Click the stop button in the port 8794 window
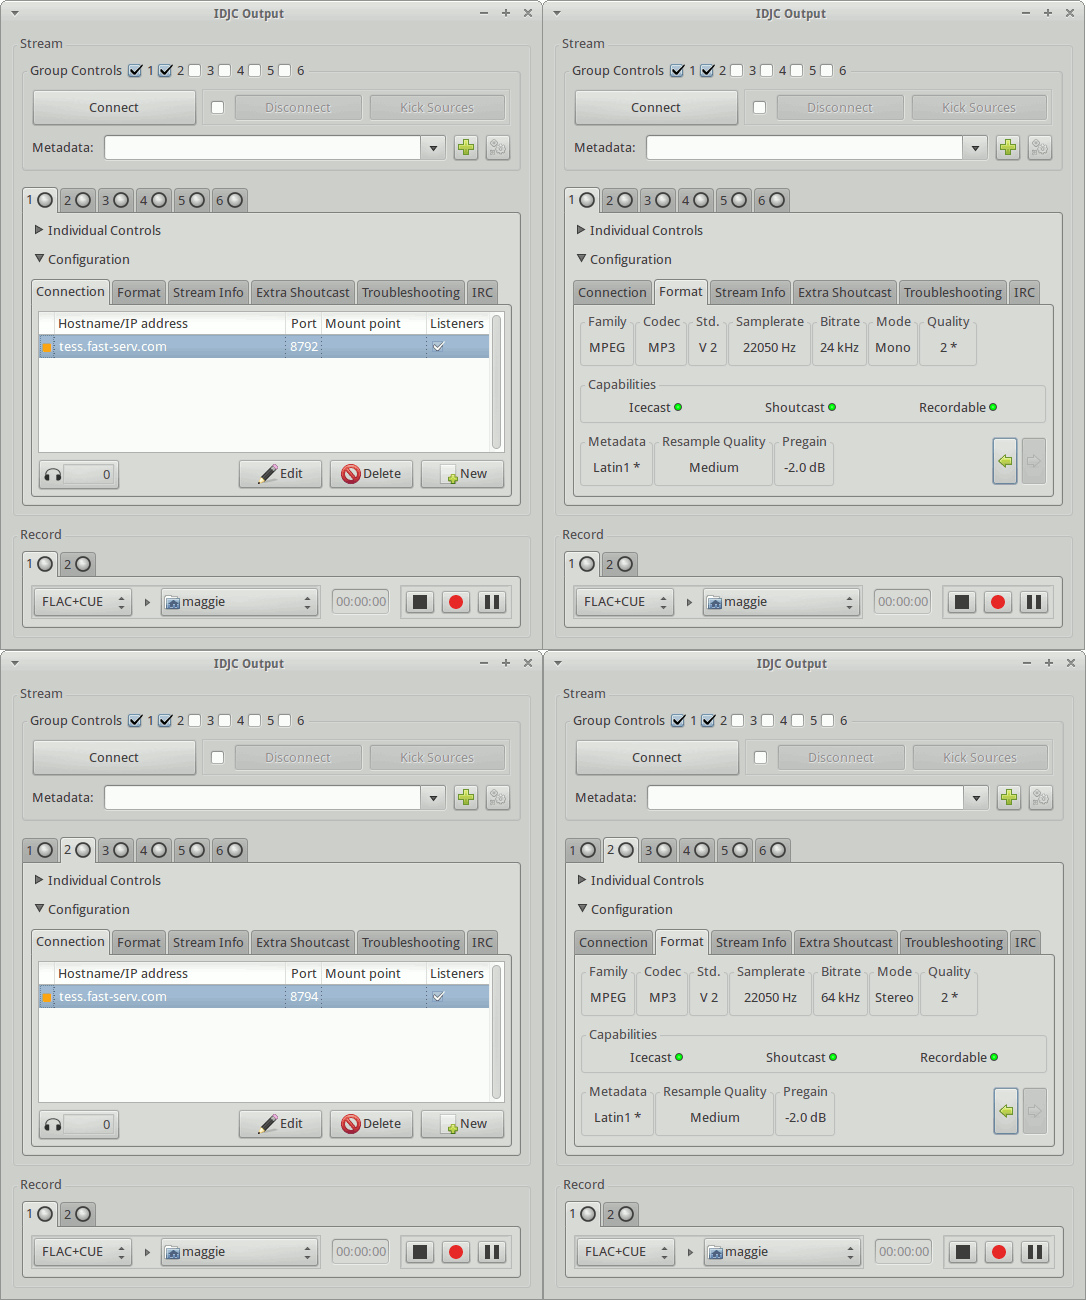1086x1300 pixels. click(420, 1252)
